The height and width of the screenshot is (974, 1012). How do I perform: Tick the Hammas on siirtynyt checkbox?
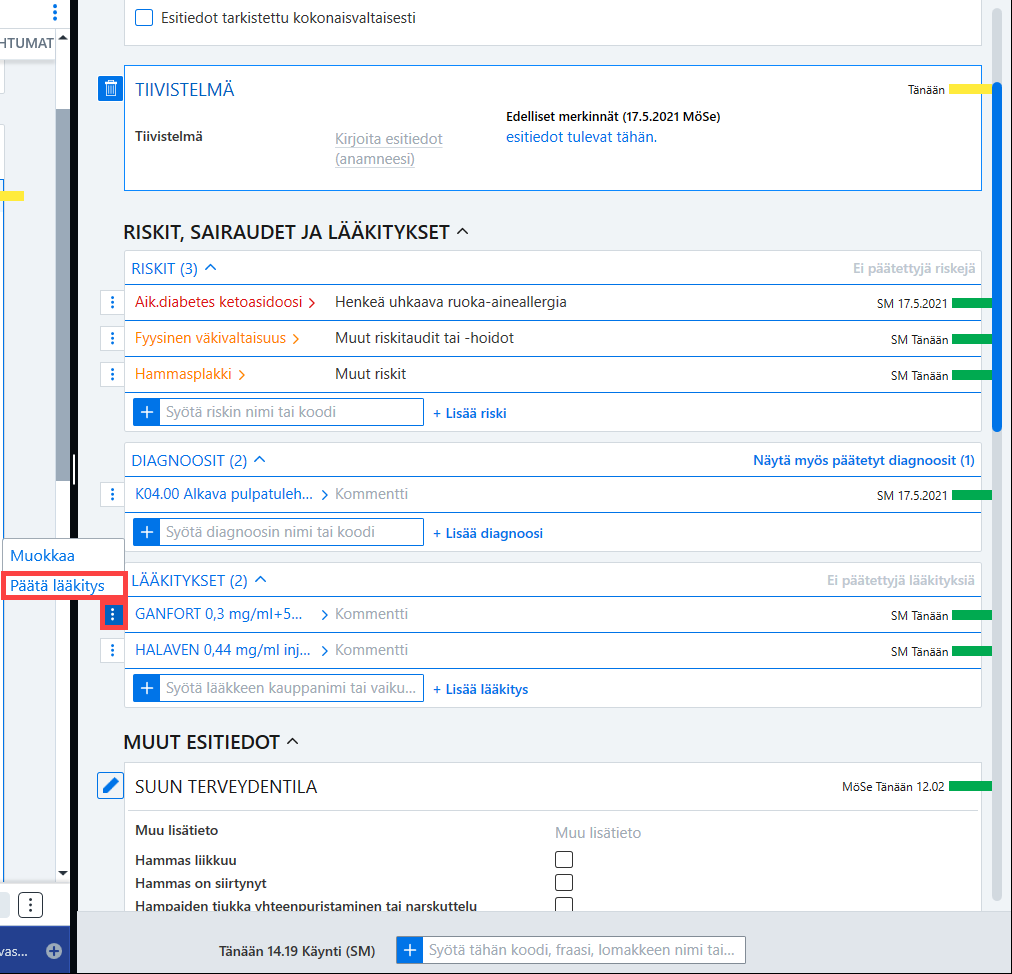pyautogui.click(x=564, y=882)
